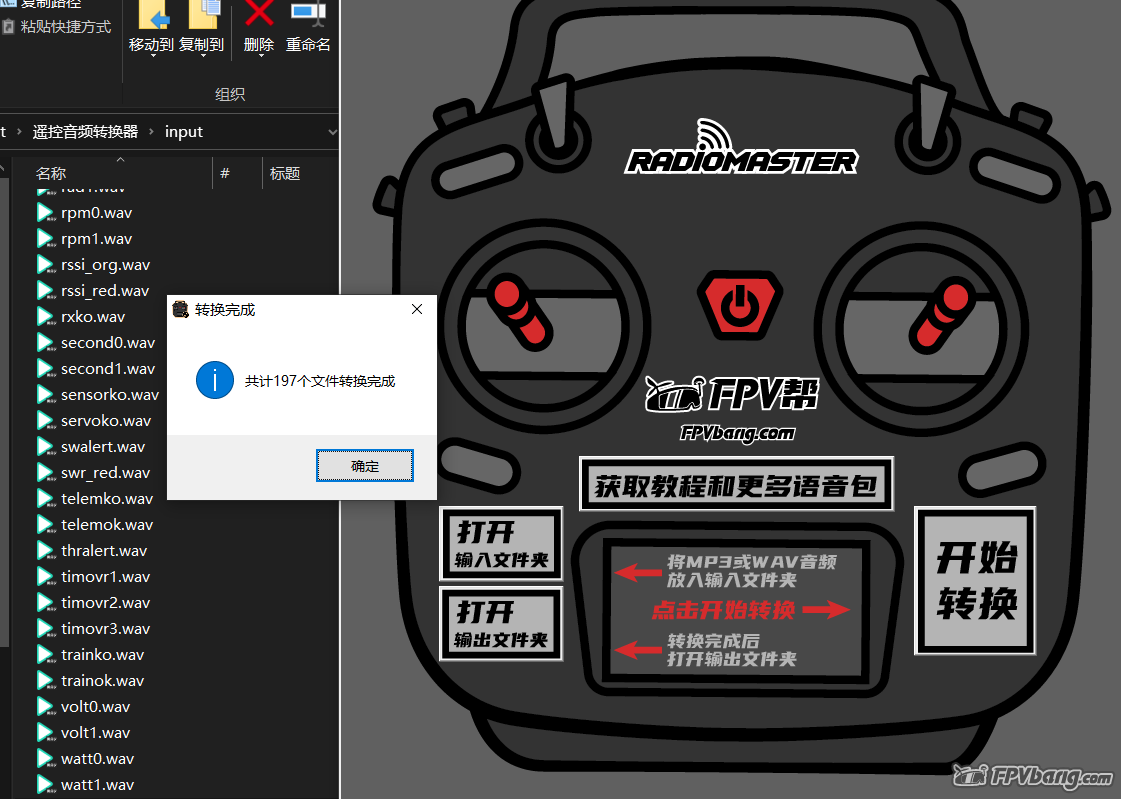
Task: Select the file name timovr3.wav
Action: click(x=105, y=628)
